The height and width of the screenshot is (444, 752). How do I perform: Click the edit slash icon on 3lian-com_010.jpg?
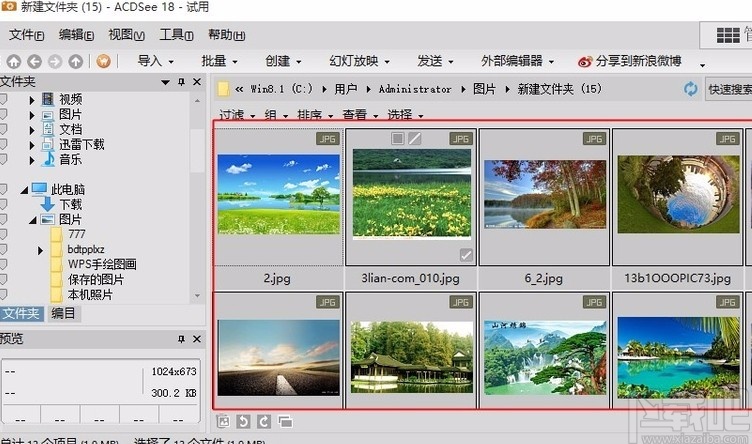coord(414,139)
